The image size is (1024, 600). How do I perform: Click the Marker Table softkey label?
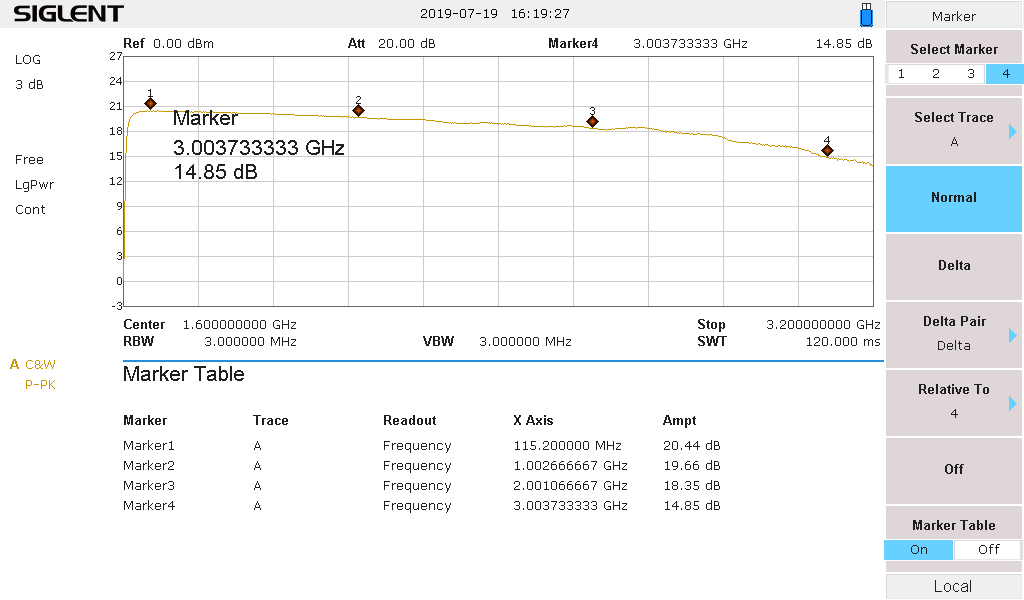[x=953, y=526]
